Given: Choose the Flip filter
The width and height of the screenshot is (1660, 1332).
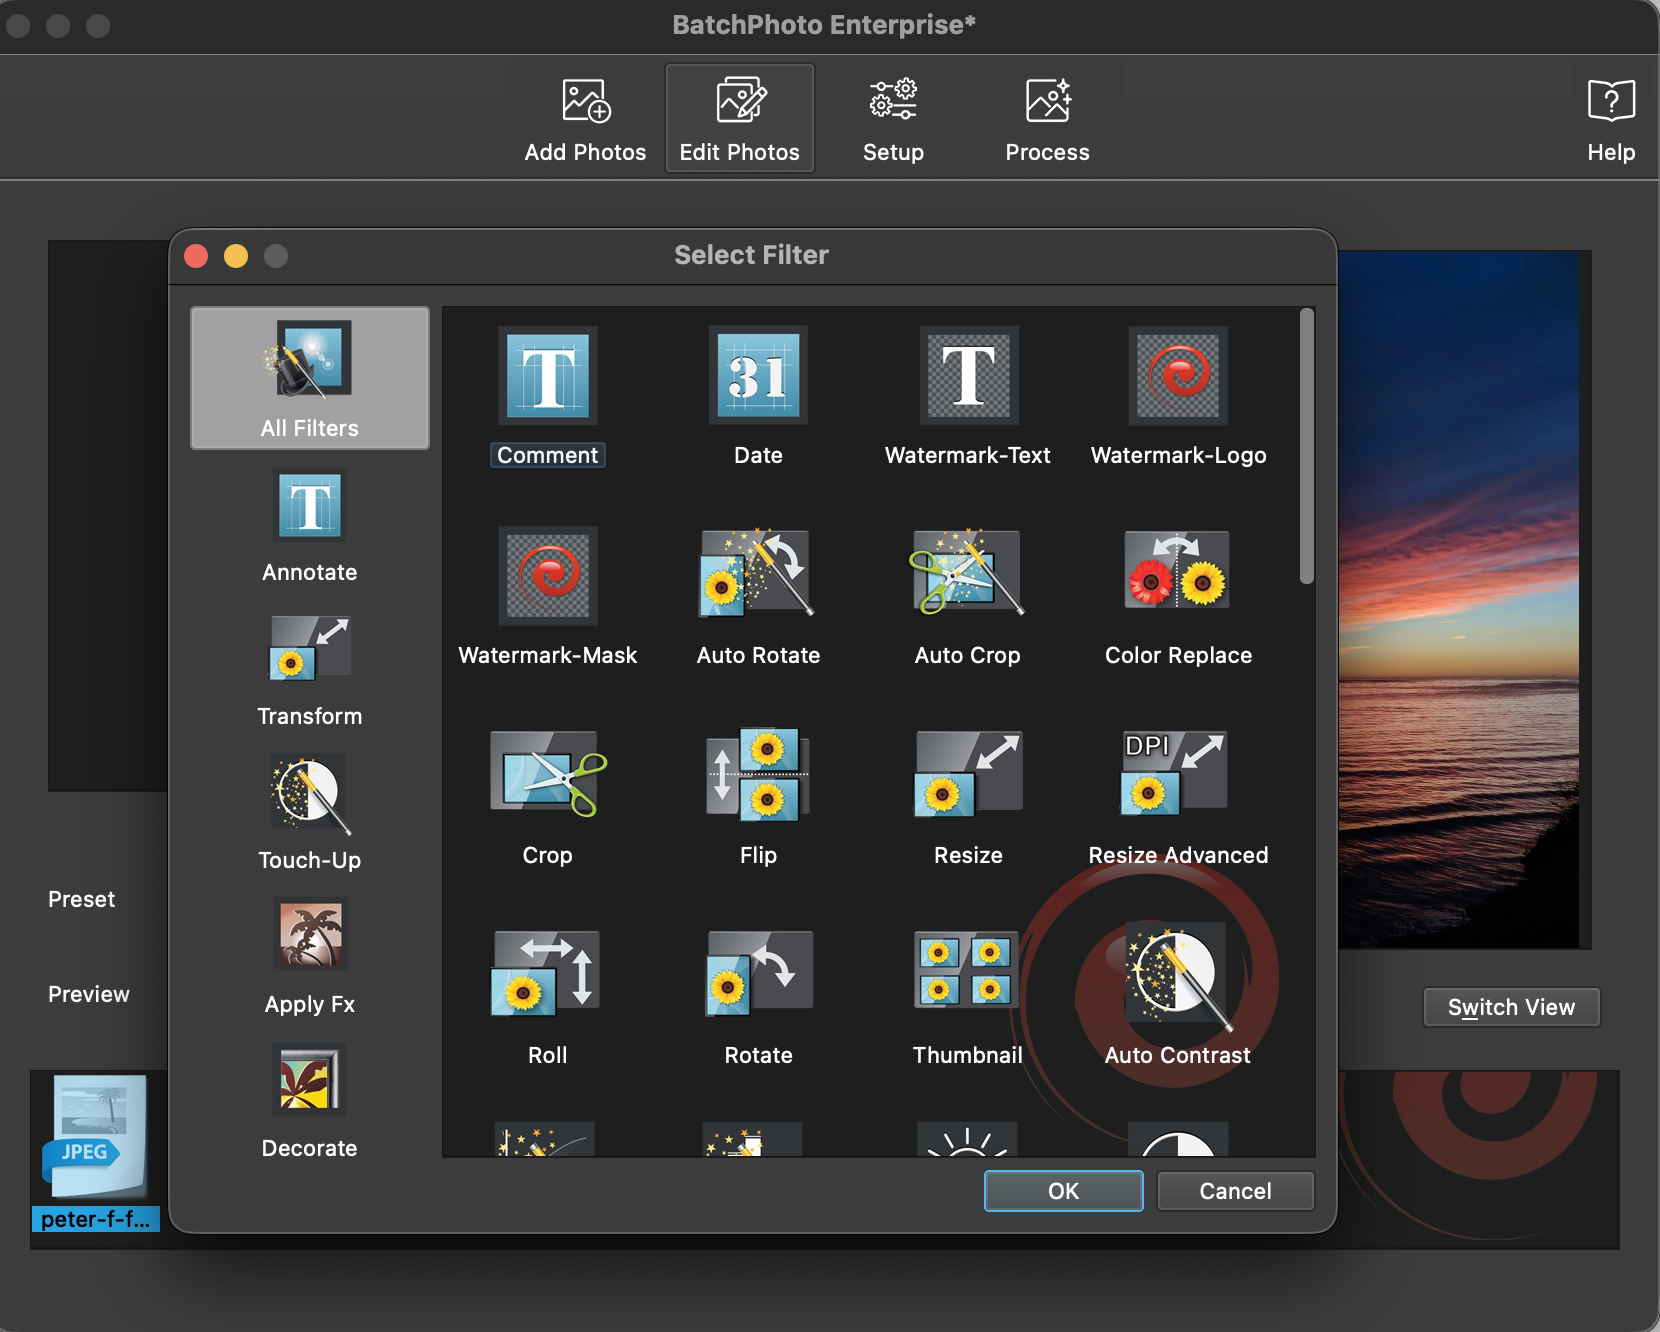Looking at the screenshot, I should coord(758,775).
